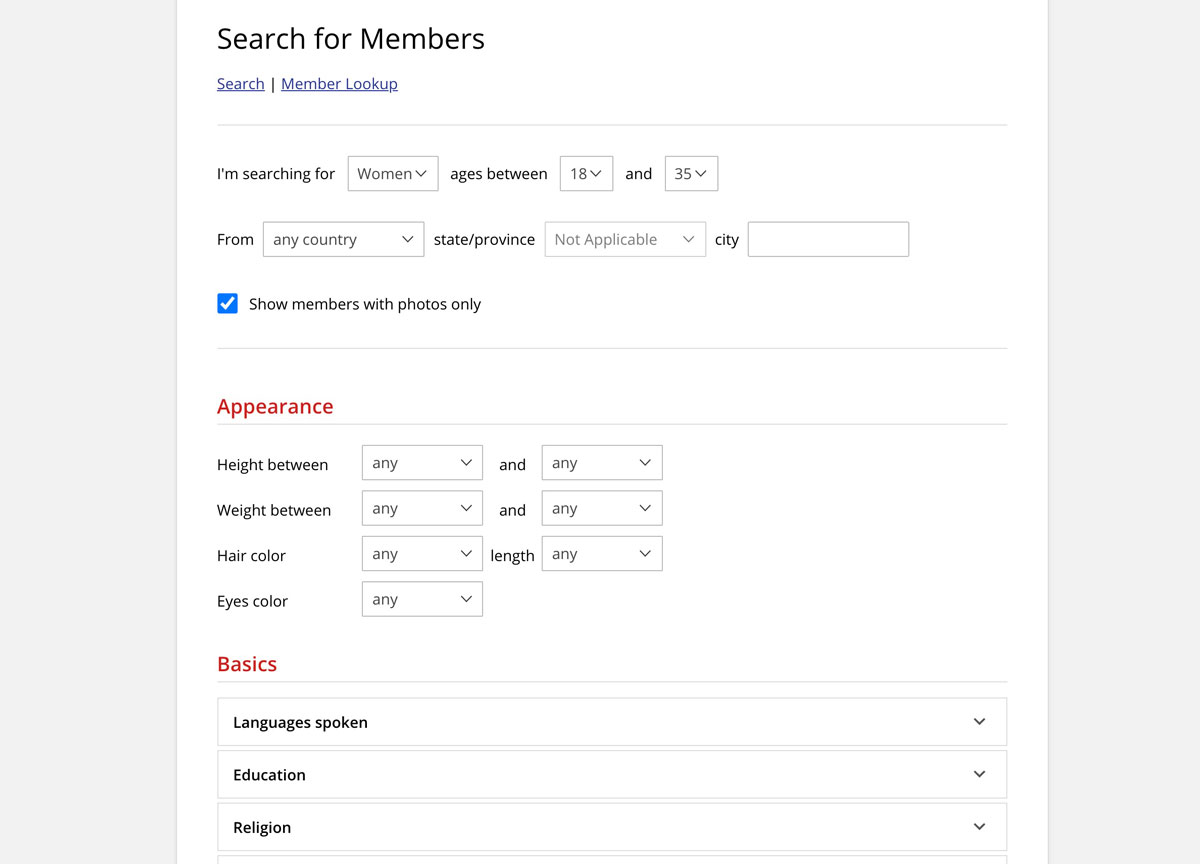Open the hair length dropdown

point(601,553)
